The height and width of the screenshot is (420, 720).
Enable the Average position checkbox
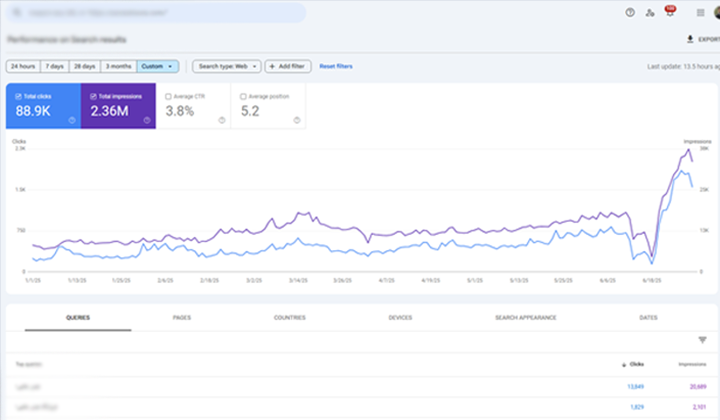point(242,97)
